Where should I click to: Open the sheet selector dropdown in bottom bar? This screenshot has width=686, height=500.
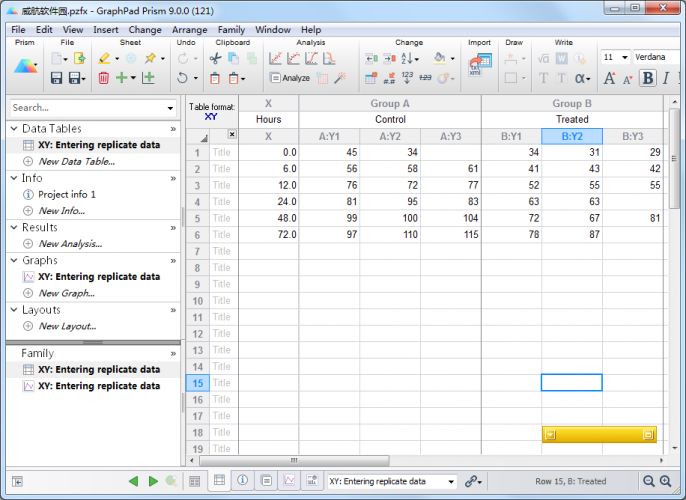451,482
